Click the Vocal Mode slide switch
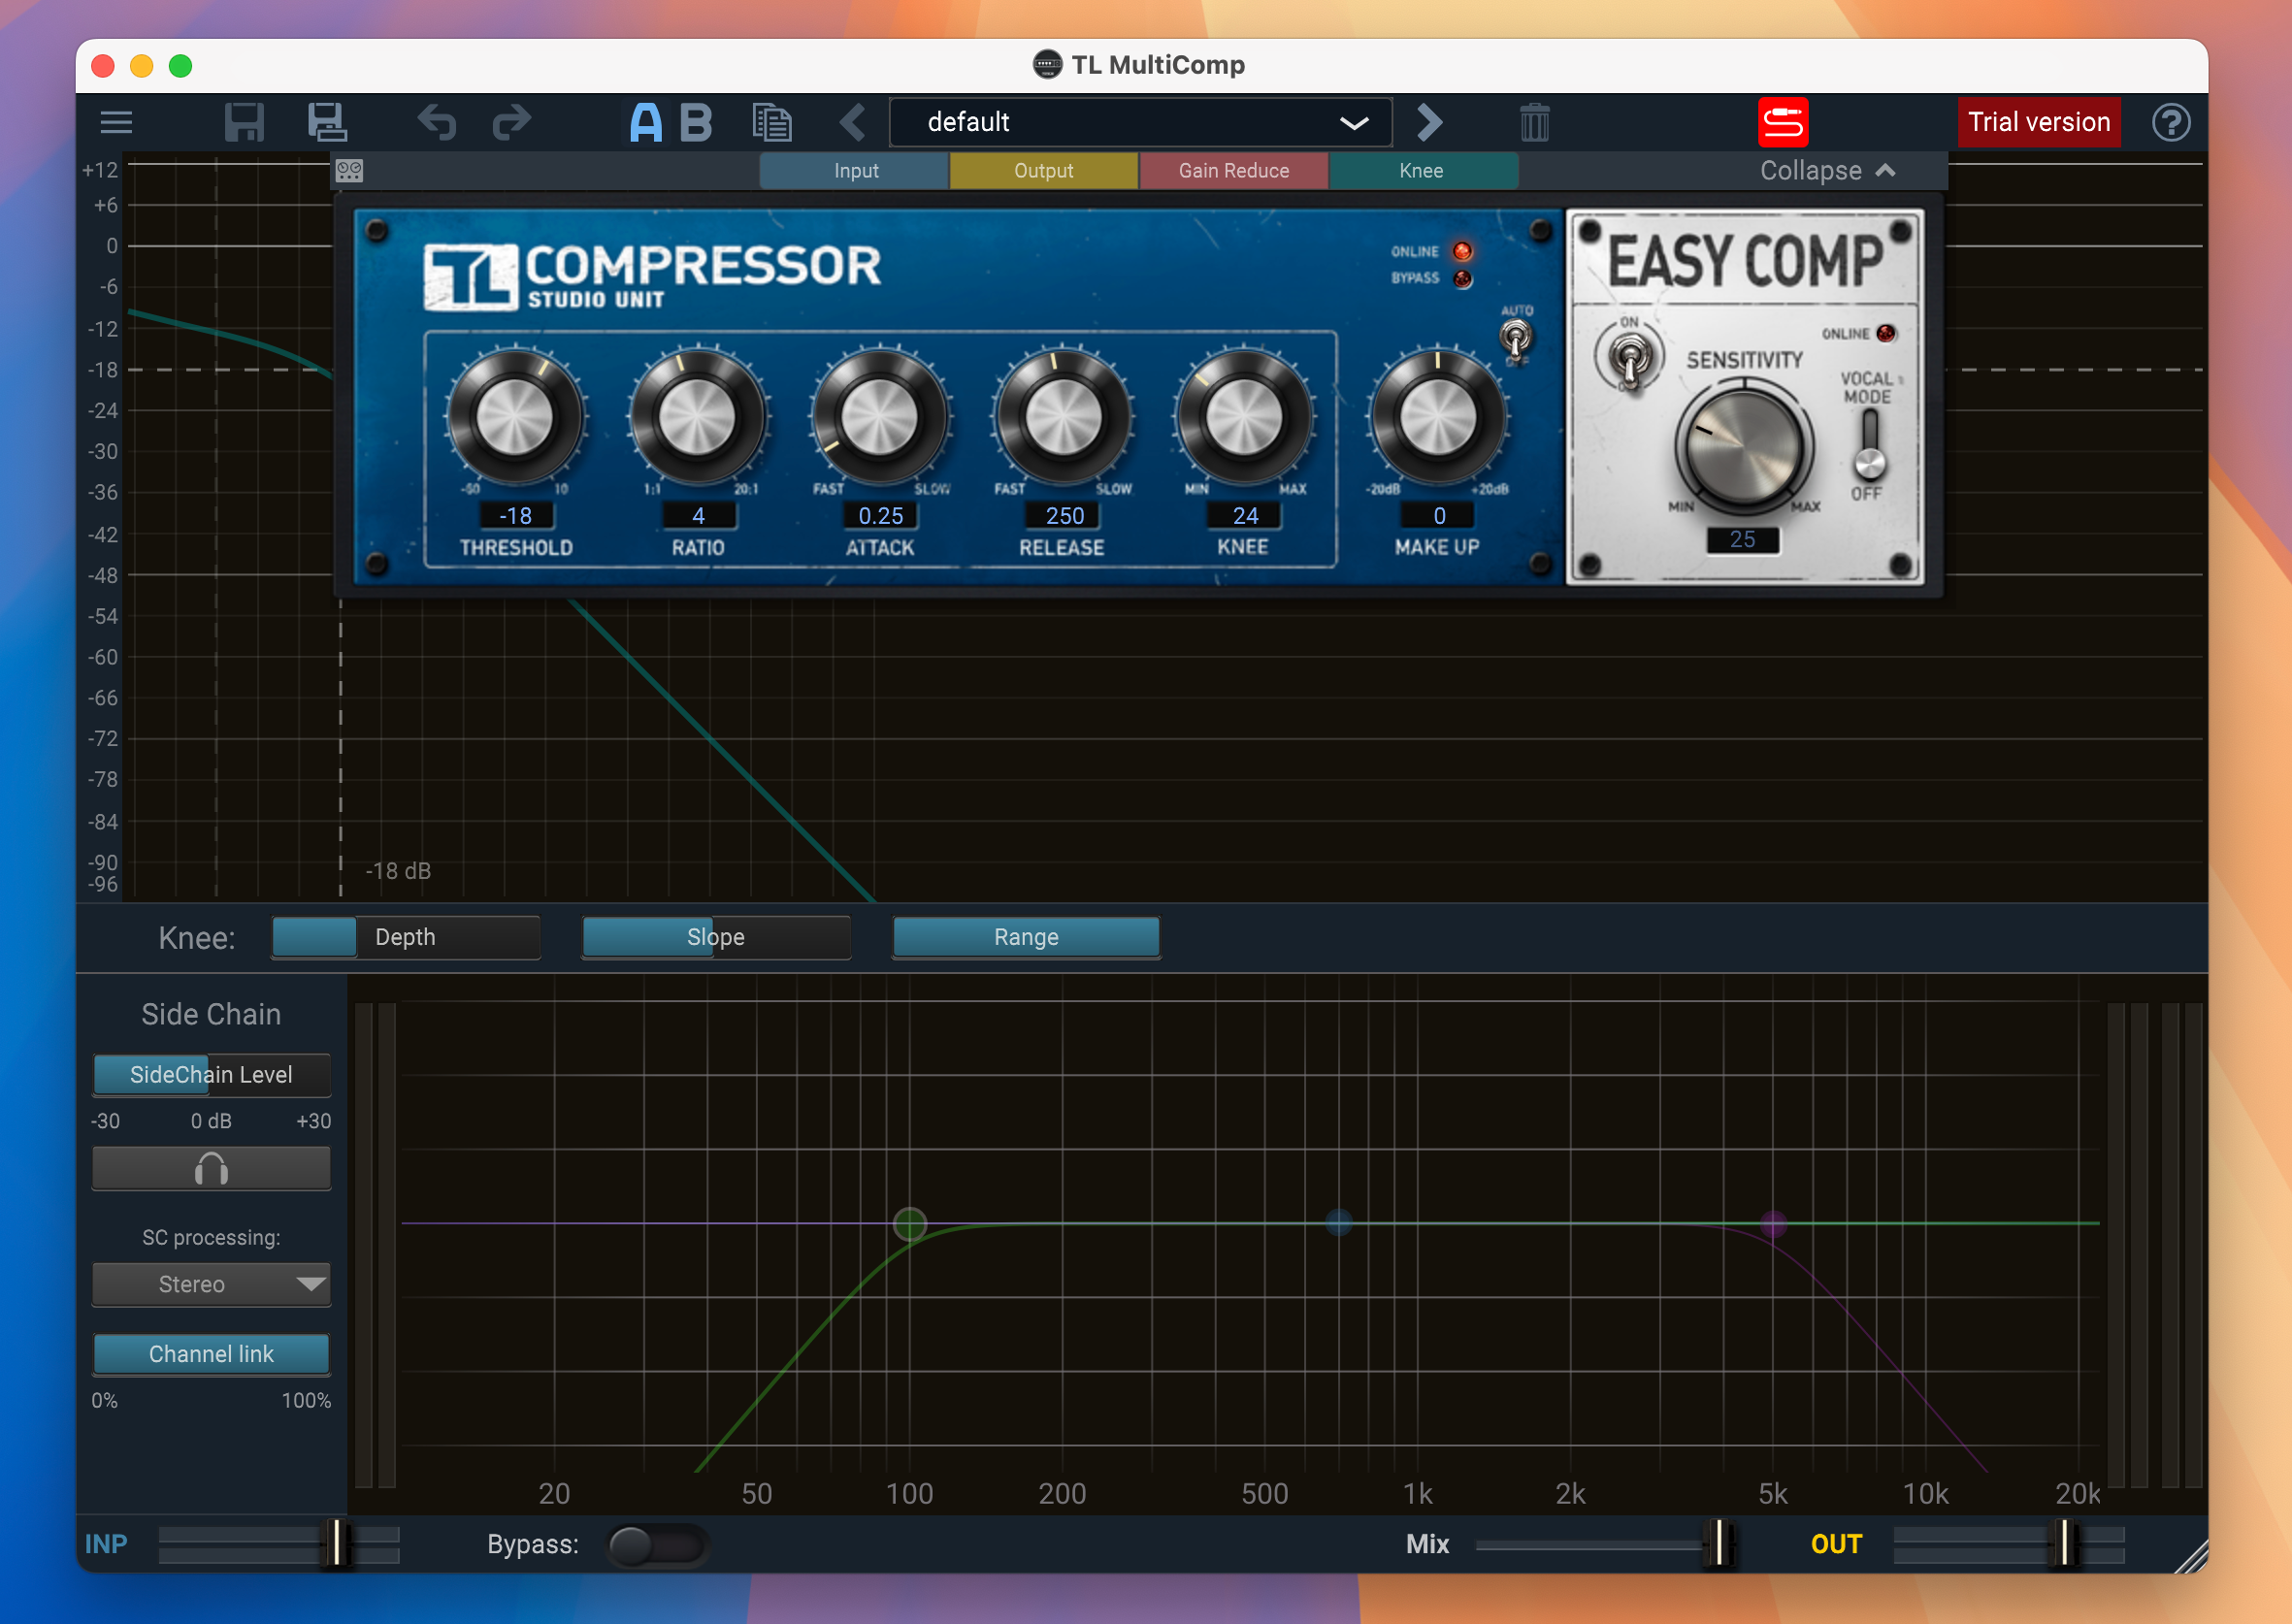 point(1868,445)
